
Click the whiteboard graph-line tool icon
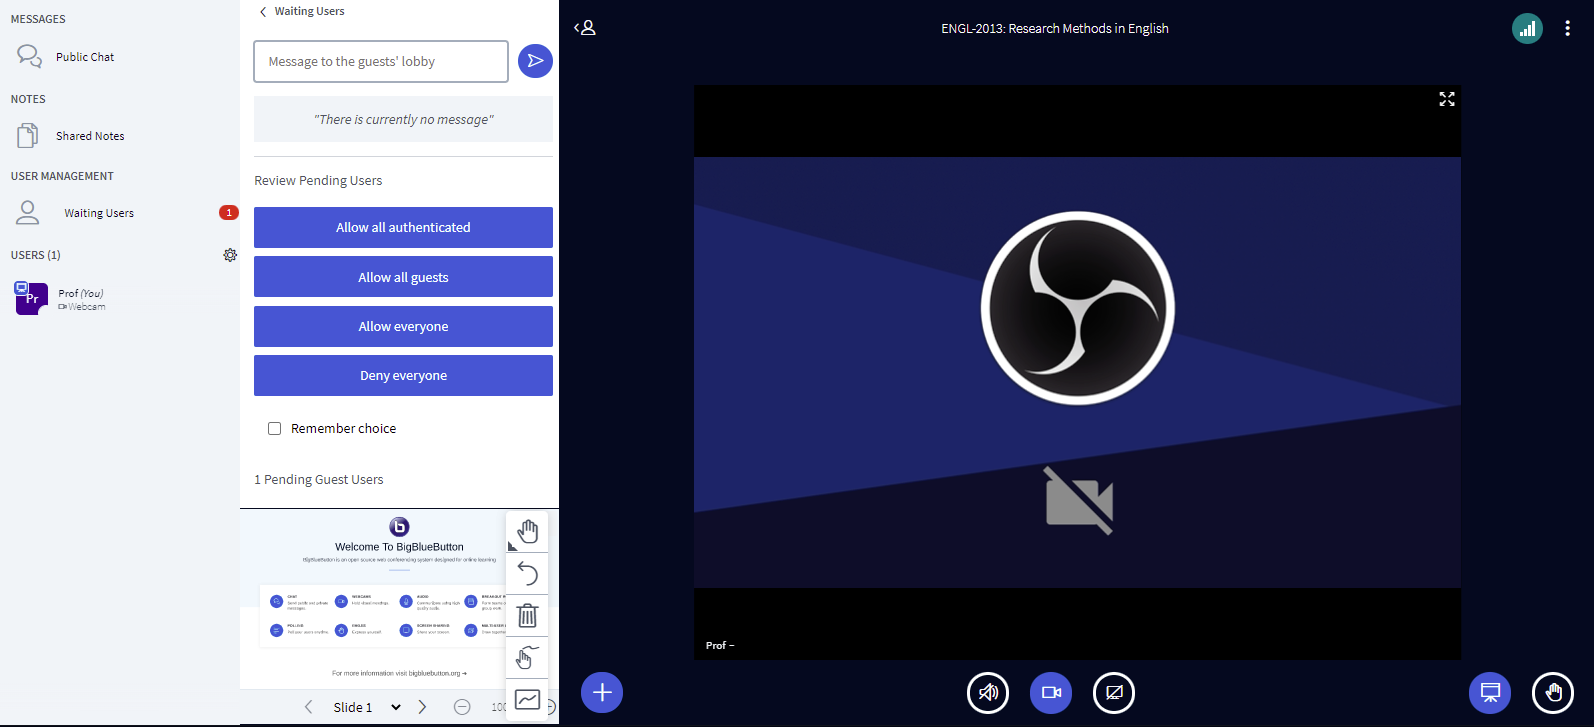pos(527,699)
